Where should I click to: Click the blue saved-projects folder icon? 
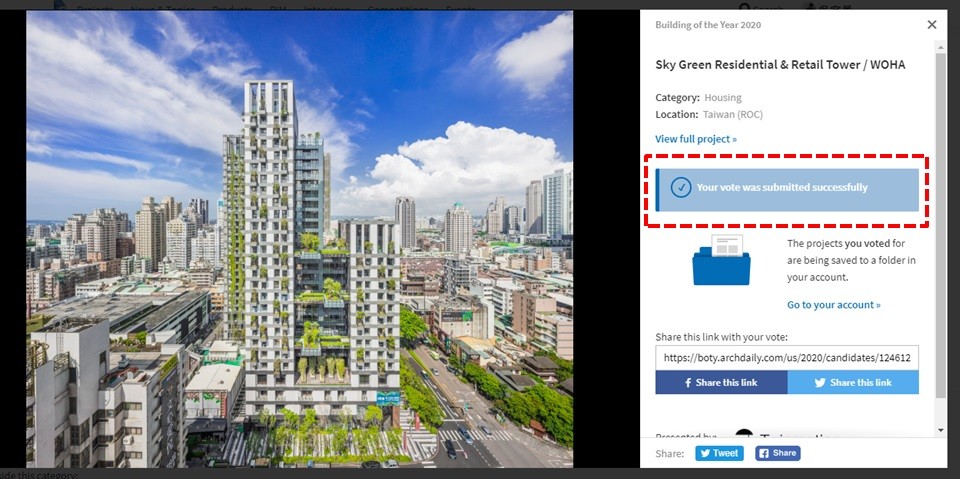click(x=721, y=260)
